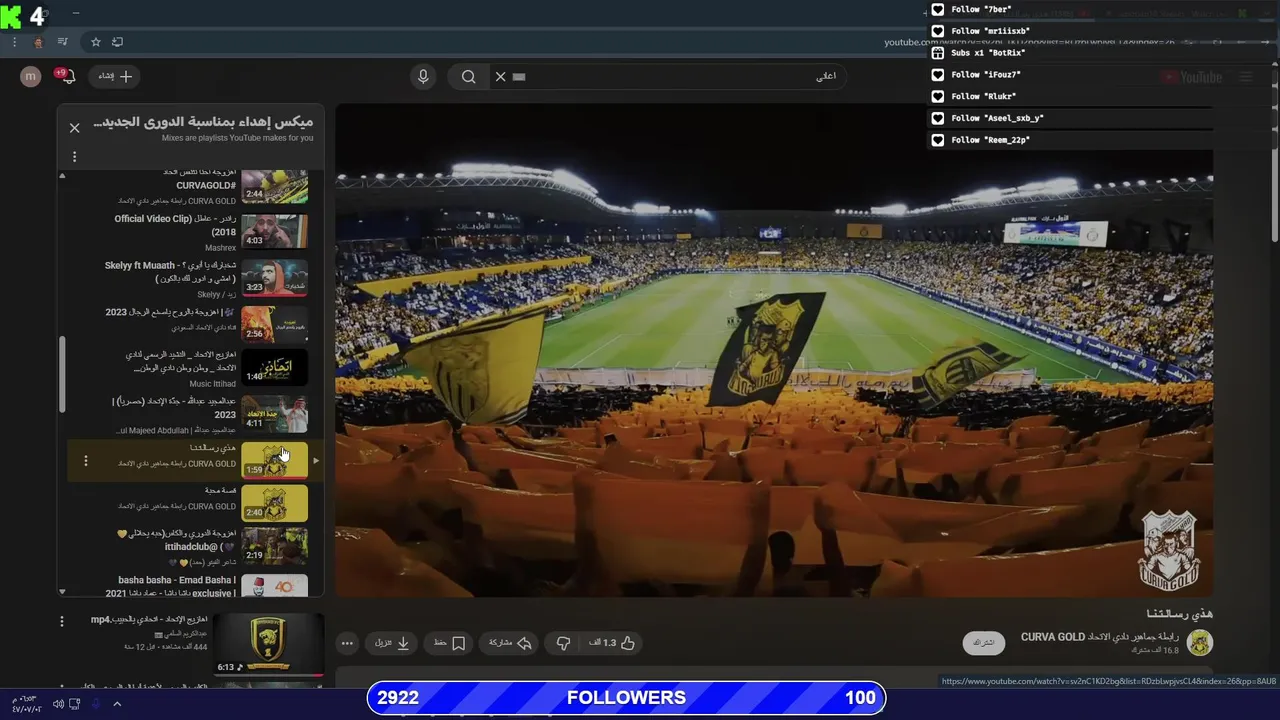Image resolution: width=1280 pixels, height=720 pixels.
Task: Click the Create (+) button
Action: [x=115, y=76]
